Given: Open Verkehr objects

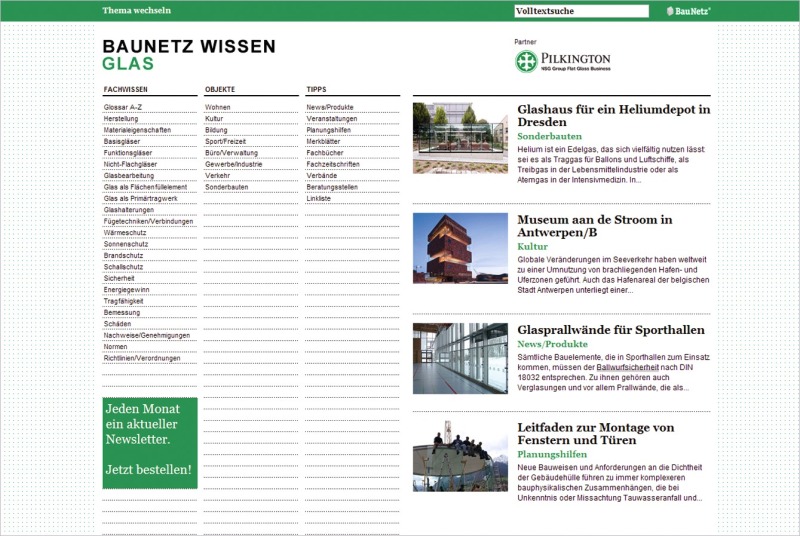Looking at the screenshot, I should 217,175.
